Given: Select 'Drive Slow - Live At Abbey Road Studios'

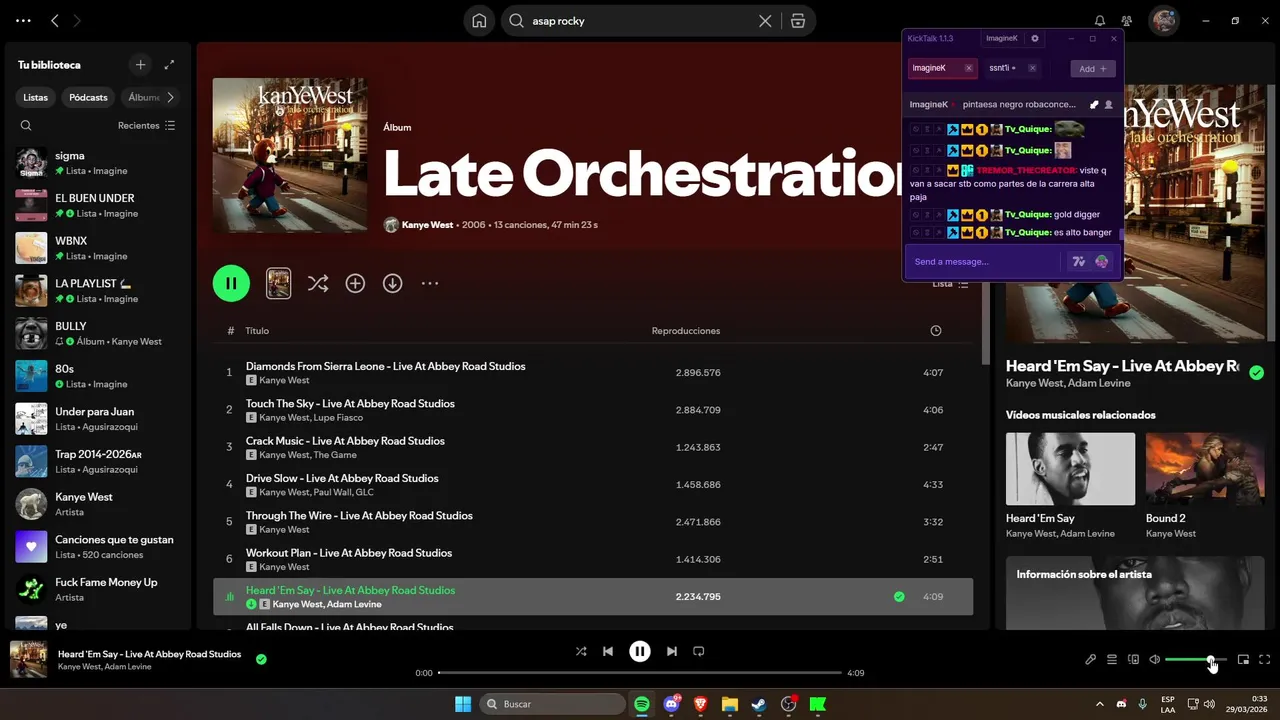Looking at the screenshot, I should point(342,478).
